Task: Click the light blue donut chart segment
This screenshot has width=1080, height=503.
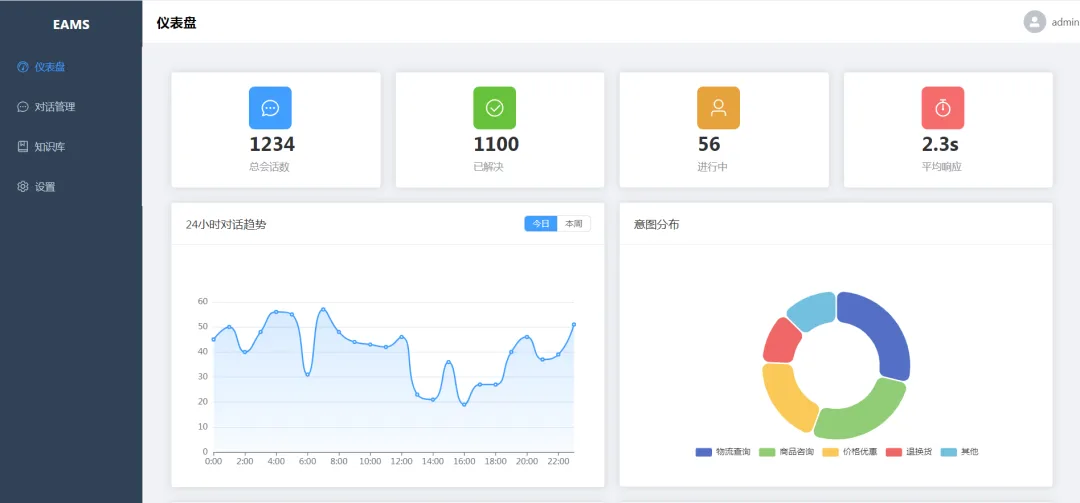Action: [813, 310]
